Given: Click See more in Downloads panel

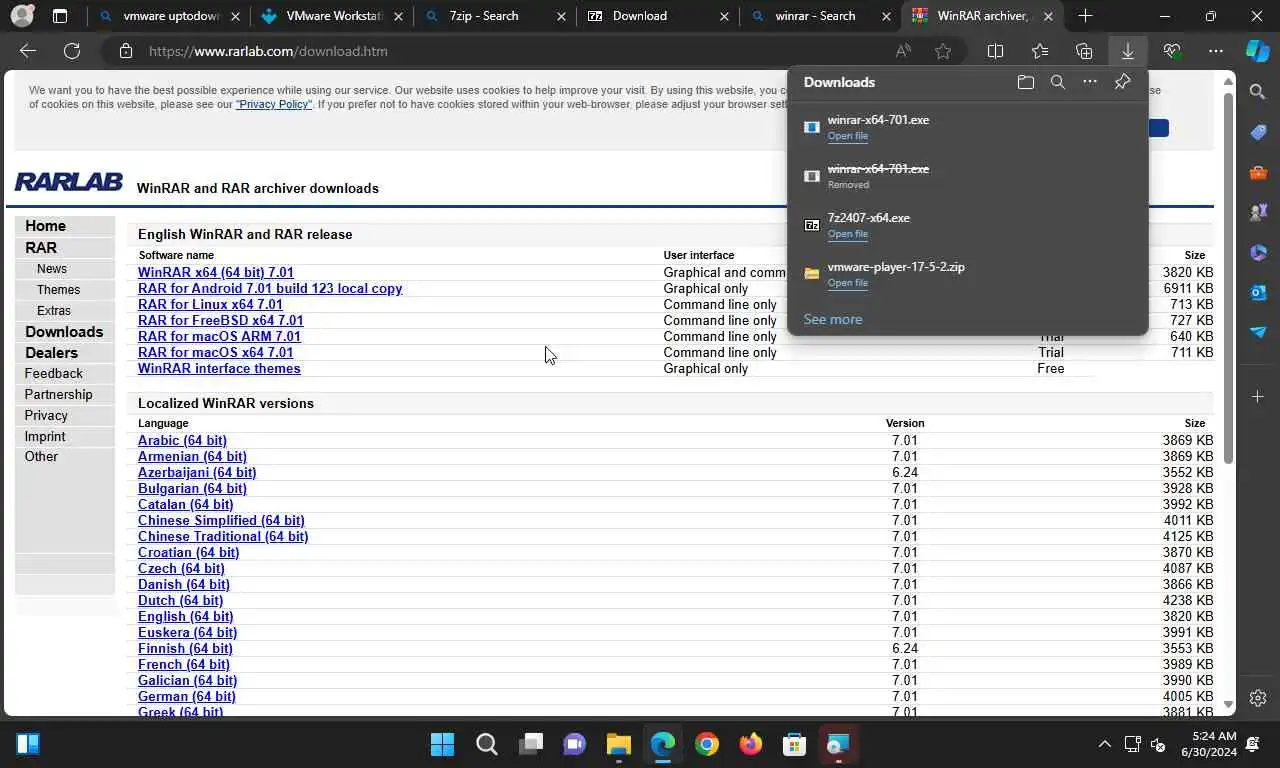Looking at the screenshot, I should pyautogui.click(x=832, y=319).
